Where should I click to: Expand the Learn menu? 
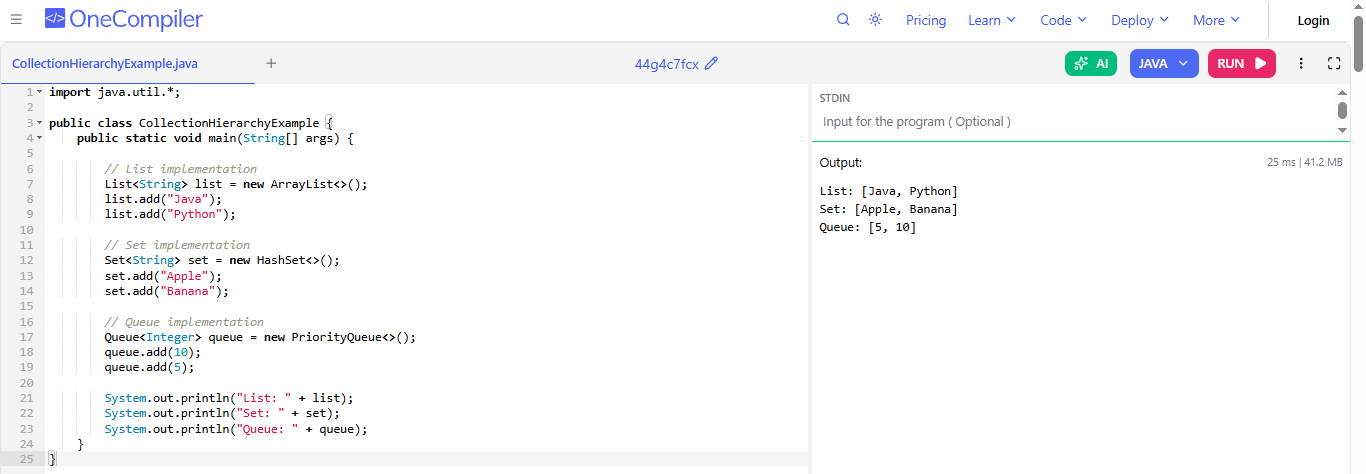pyautogui.click(x=991, y=20)
